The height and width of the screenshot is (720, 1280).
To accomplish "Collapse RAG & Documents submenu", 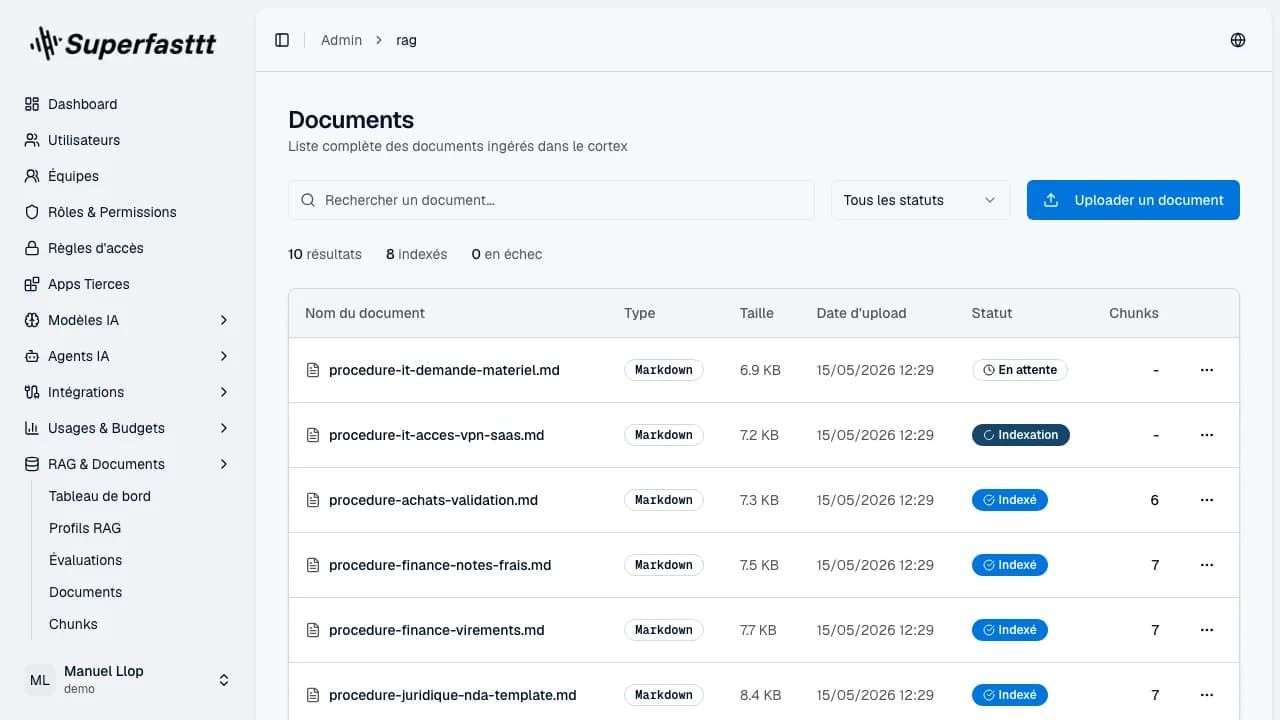I will pos(127,464).
